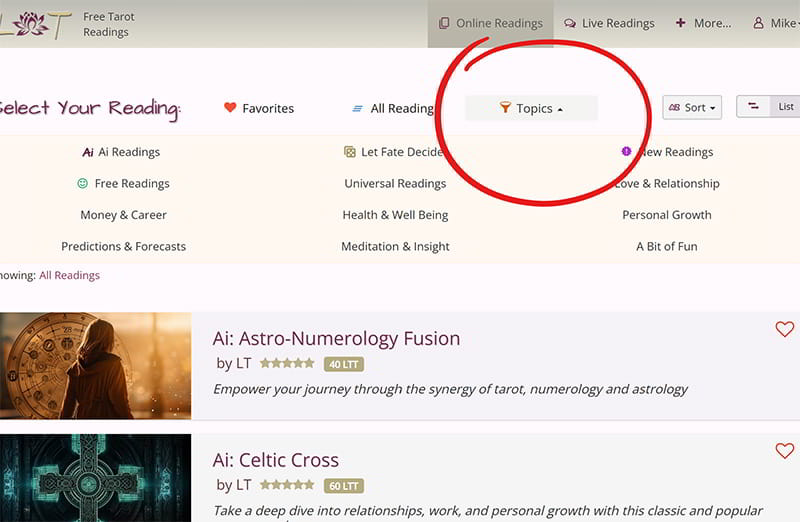Image resolution: width=800 pixels, height=522 pixels.
Task: Expand the Topics filter dropdown
Action: (531, 108)
